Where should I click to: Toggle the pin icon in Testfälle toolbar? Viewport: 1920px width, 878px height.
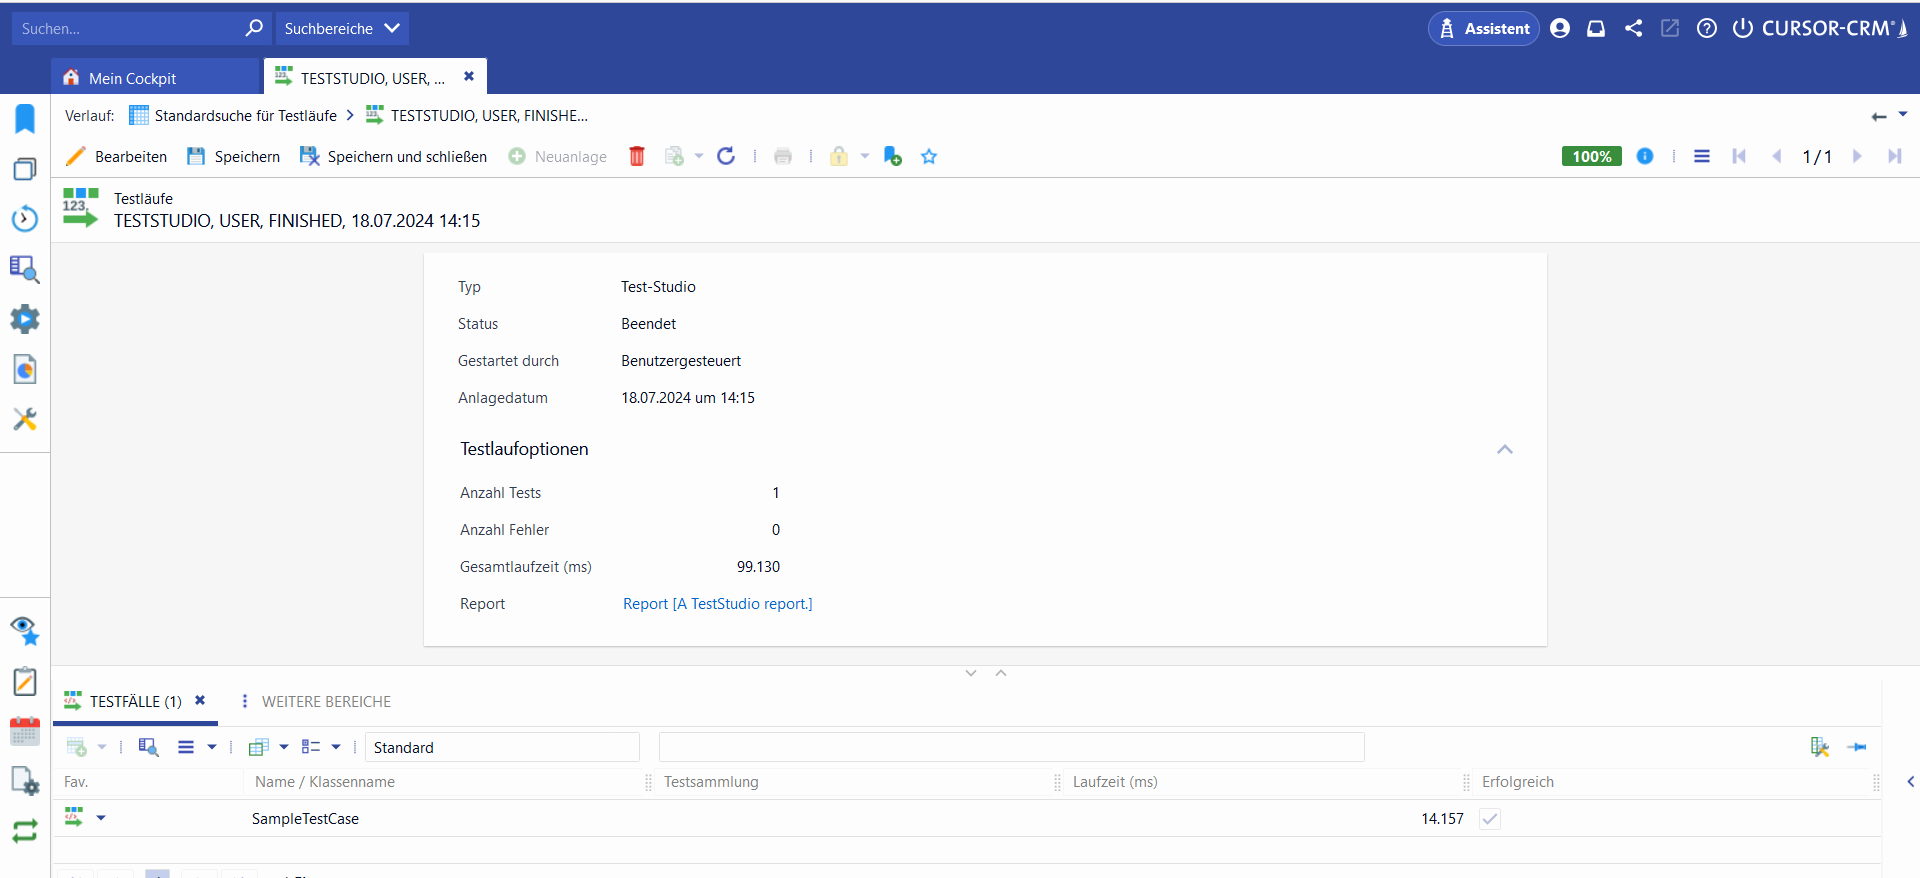(1857, 747)
